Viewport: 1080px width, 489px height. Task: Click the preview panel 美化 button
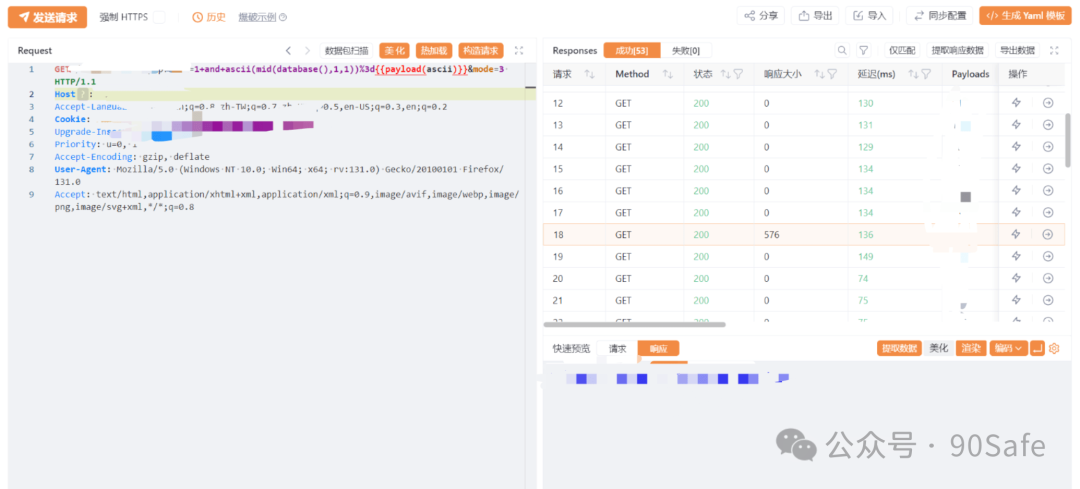[939, 348]
